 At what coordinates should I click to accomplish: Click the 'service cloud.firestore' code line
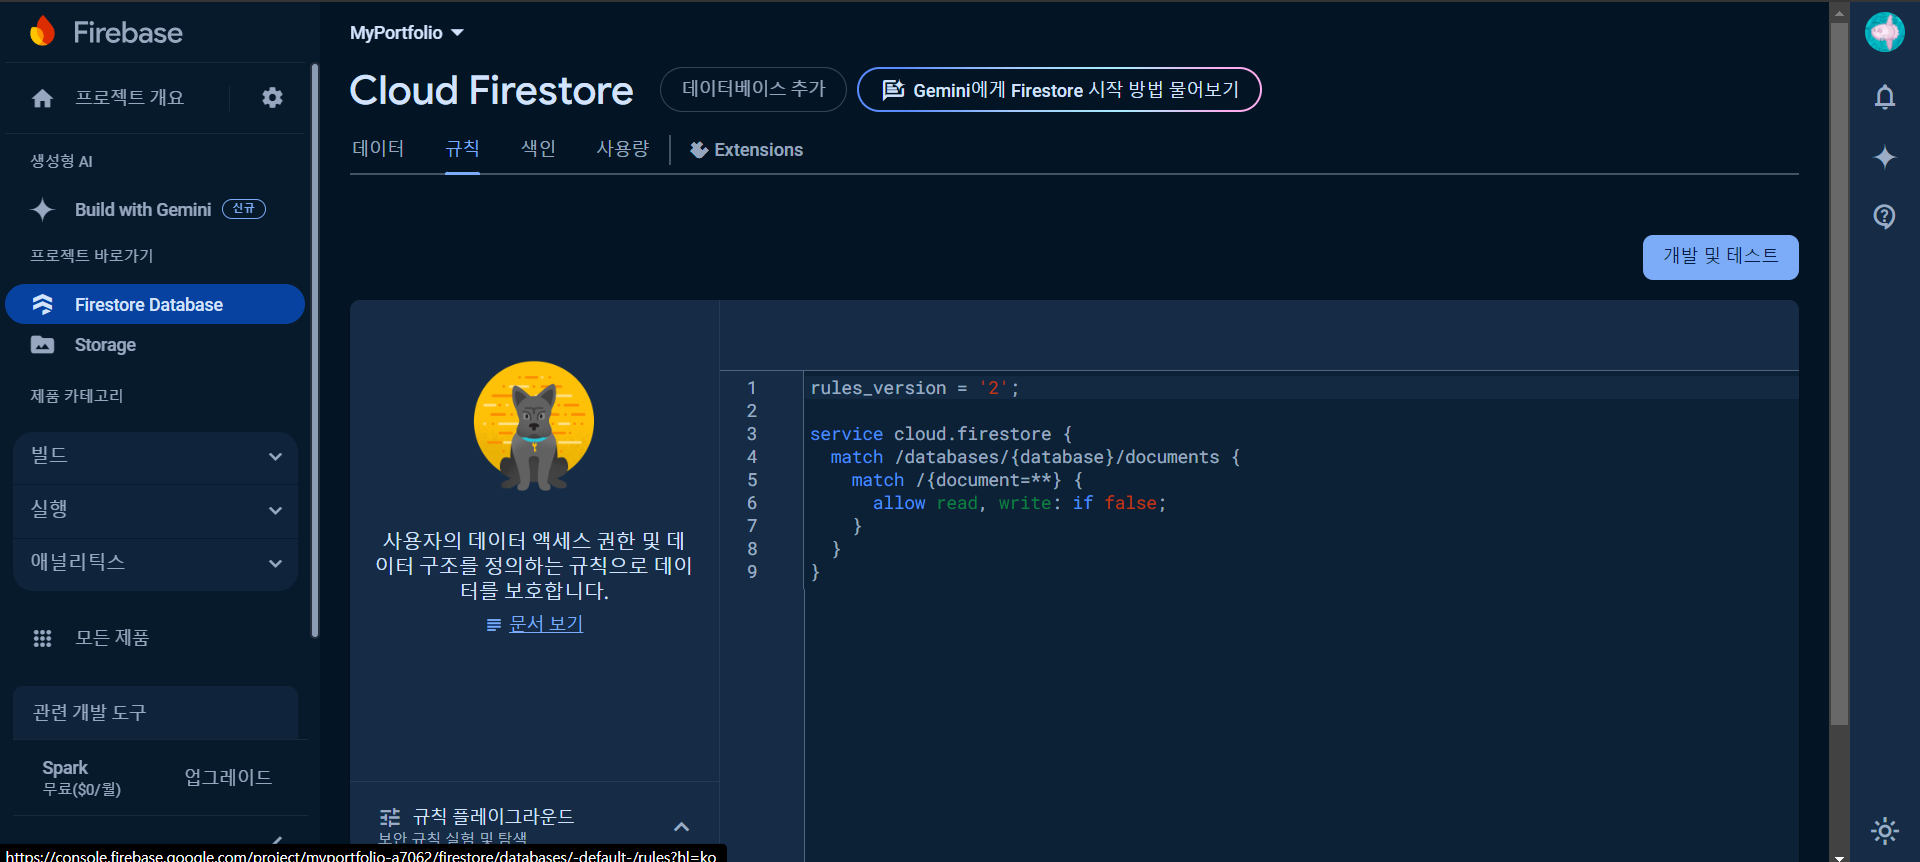click(x=940, y=434)
